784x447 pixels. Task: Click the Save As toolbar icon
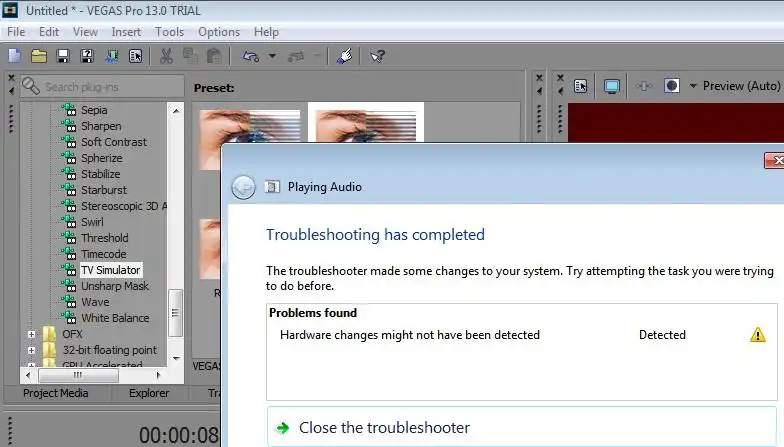(87, 56)
